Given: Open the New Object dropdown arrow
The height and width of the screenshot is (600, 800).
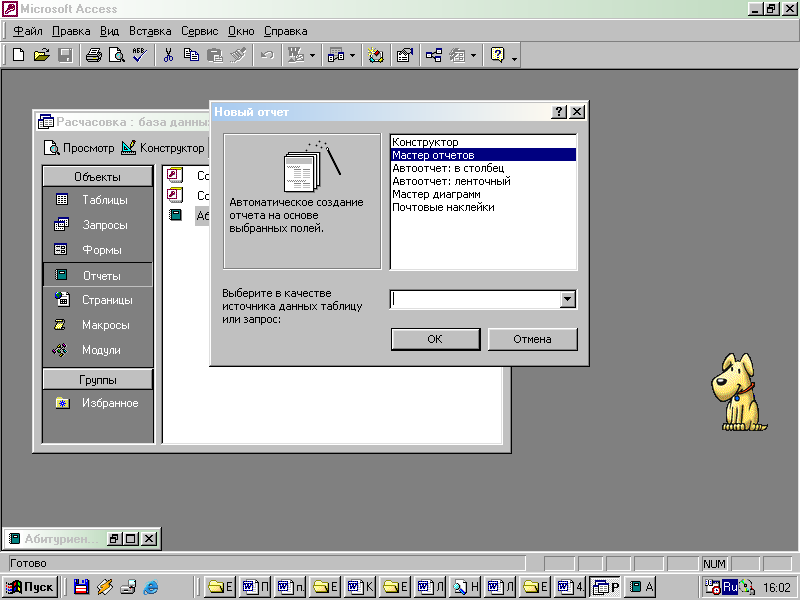Looking at the screenshot, I should (473, 55).
